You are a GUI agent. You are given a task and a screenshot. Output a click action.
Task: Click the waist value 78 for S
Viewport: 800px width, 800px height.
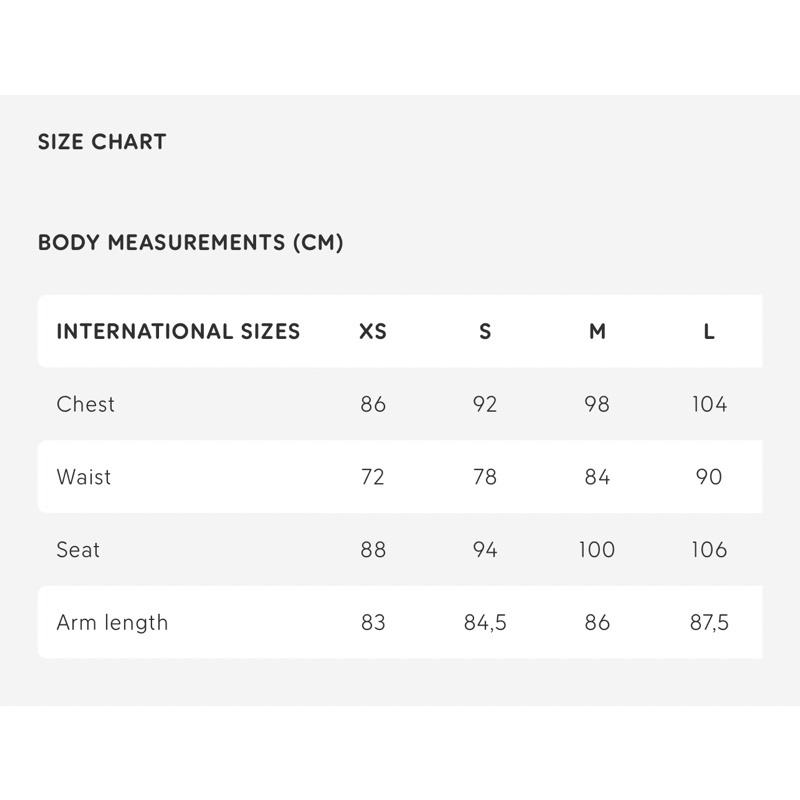pos(485,477)
